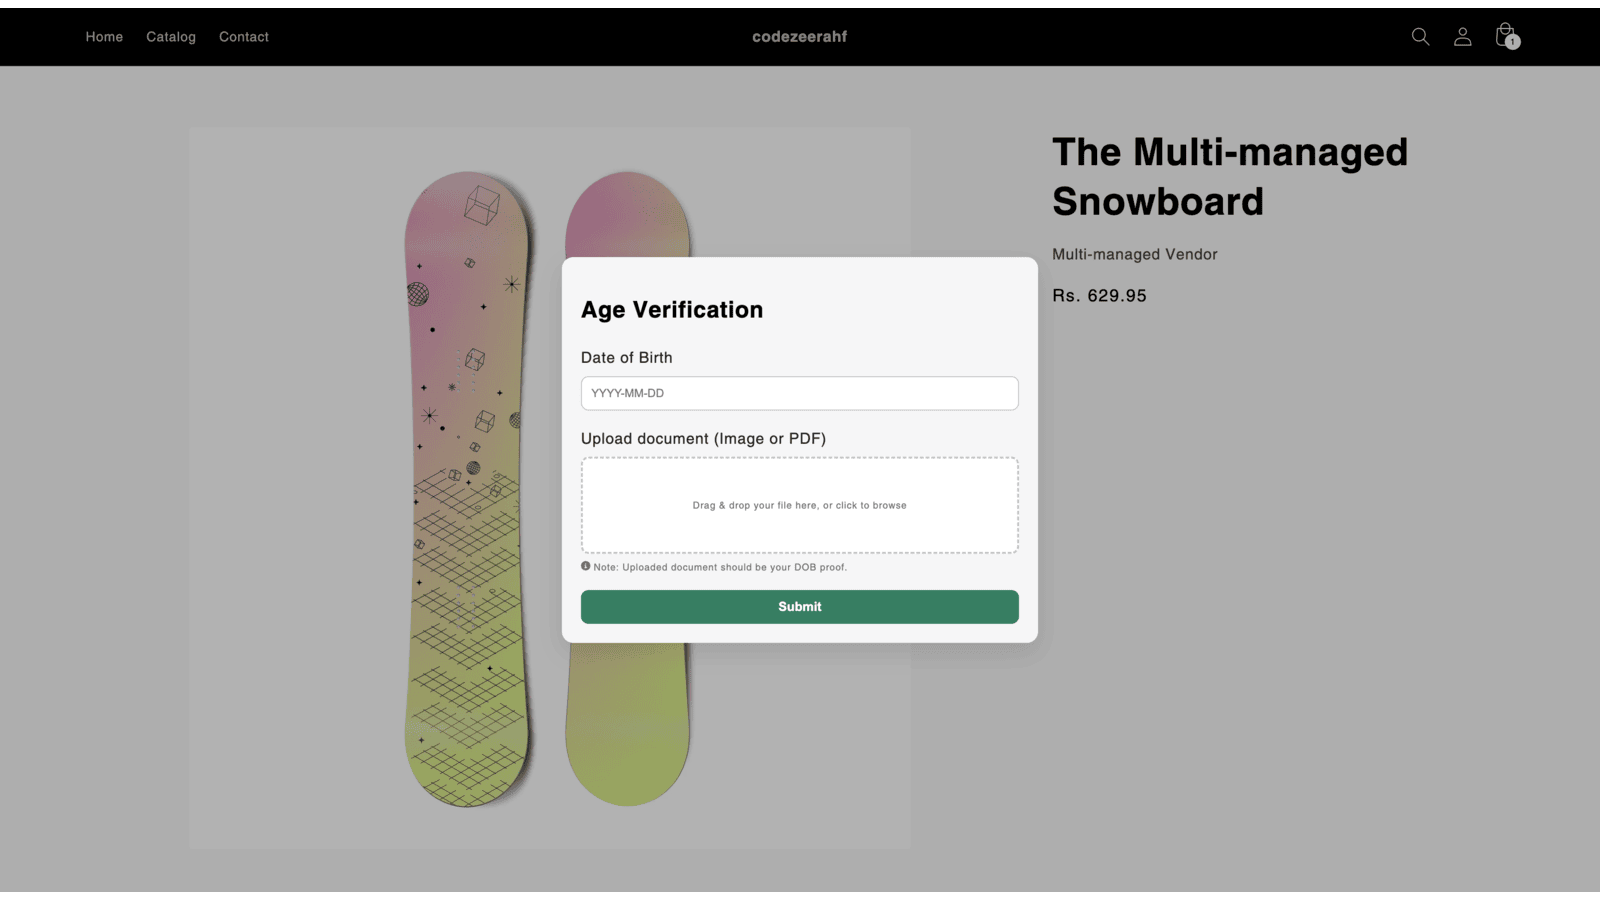The width and height of the screenshot is (1600, 900).
Task: Click the Multi-managed Vendor label
Action: click(1134, 254)
